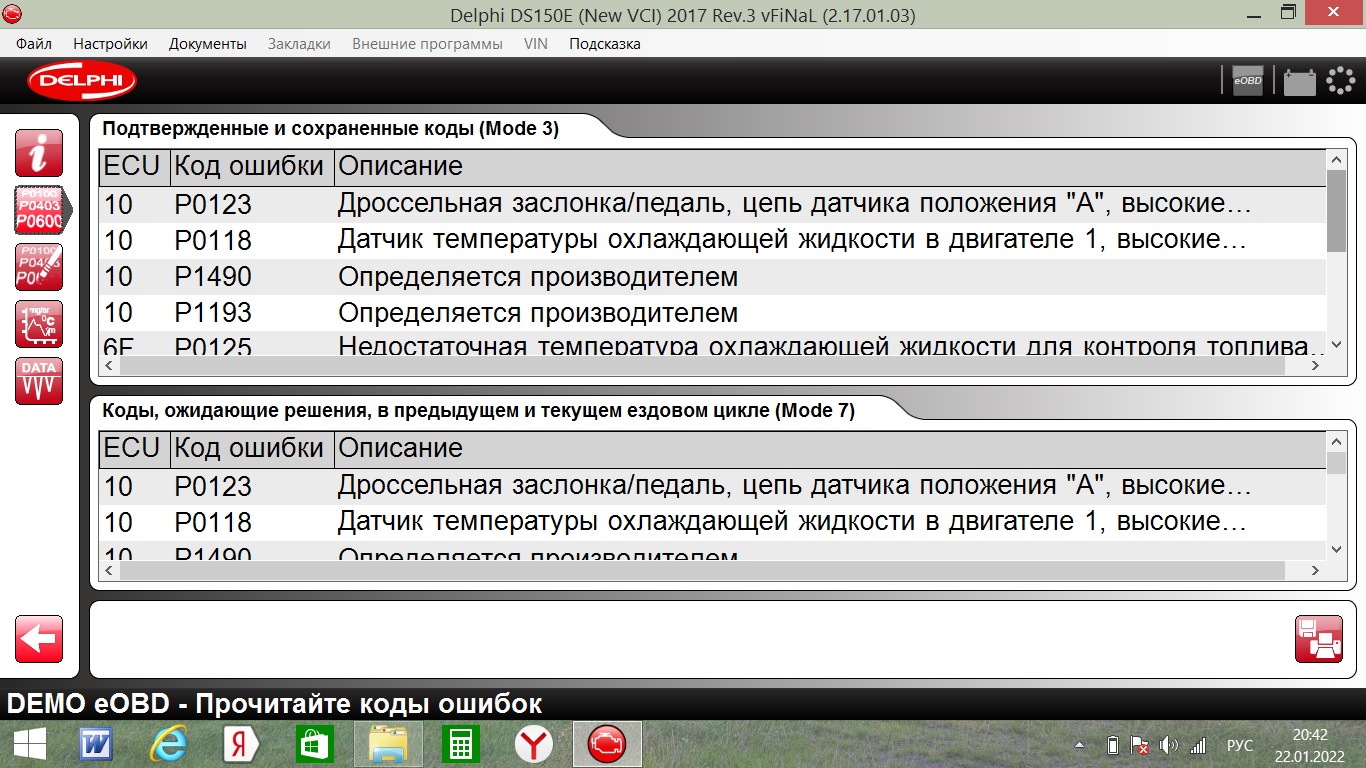The width and height of the screenshot is (1366, 768).
Task: Select the read fault codes icon
Action: (39, 210)
